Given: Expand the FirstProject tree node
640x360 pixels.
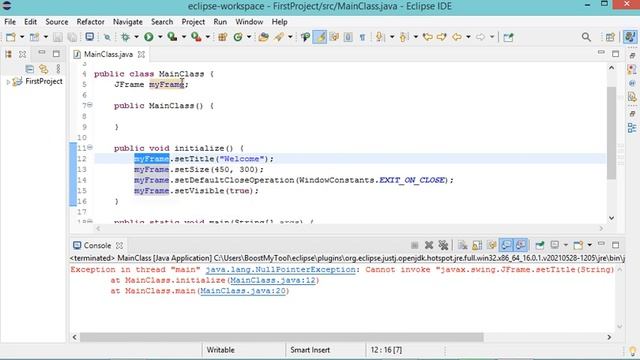Looking at the screenshot, I should click(x=8, y=82).
